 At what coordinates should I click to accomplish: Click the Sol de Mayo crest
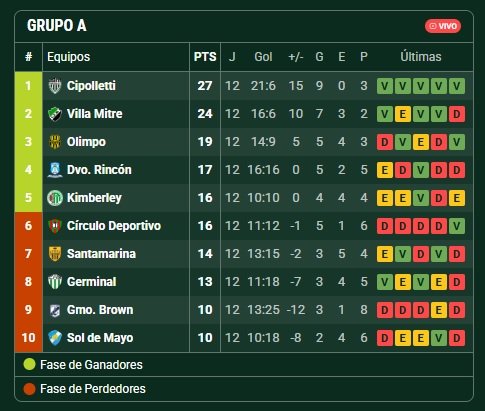(55, 338)
